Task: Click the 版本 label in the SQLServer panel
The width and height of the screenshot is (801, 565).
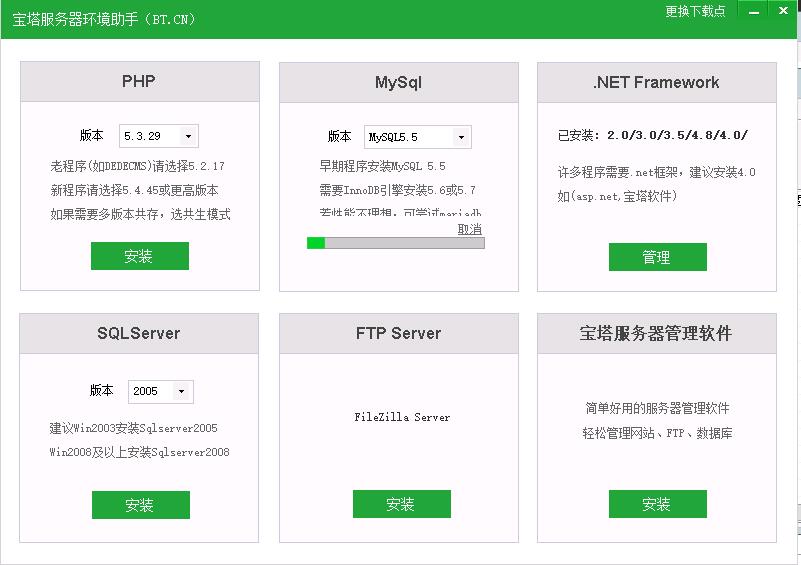Action: click(101, 390)
